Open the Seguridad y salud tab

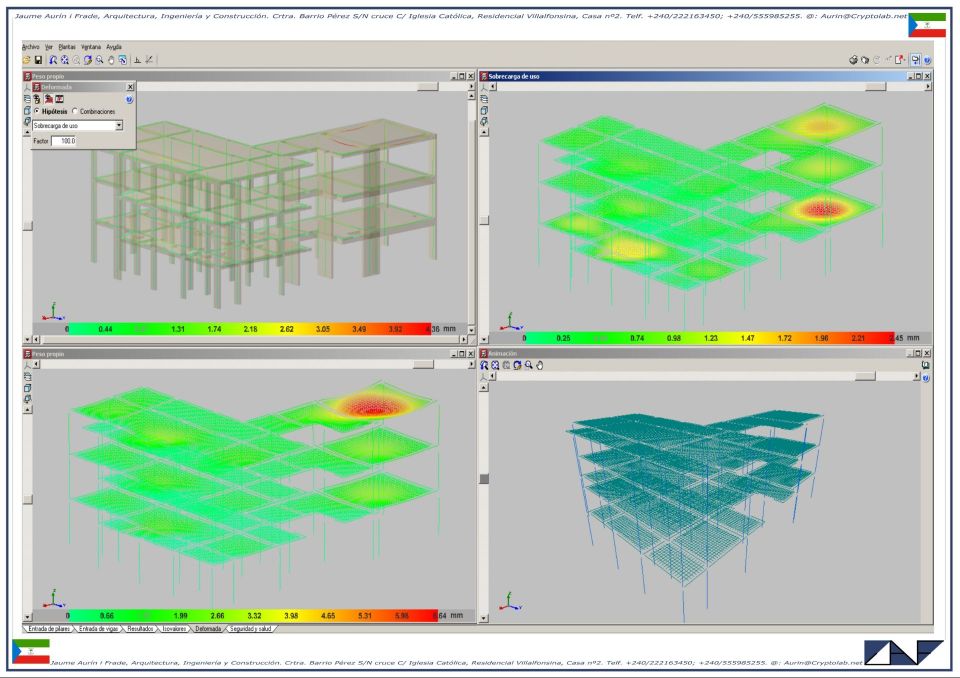(x=252, y=629)
